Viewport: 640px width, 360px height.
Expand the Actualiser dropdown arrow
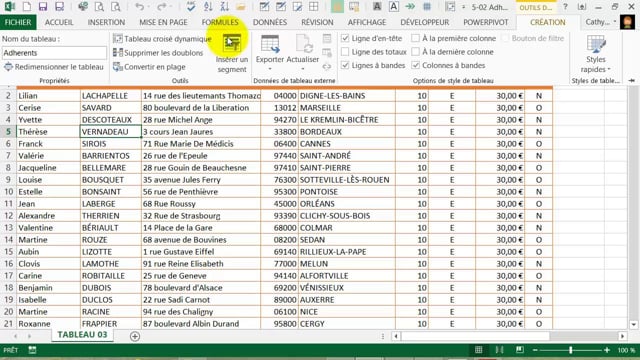tap(303, 69)
